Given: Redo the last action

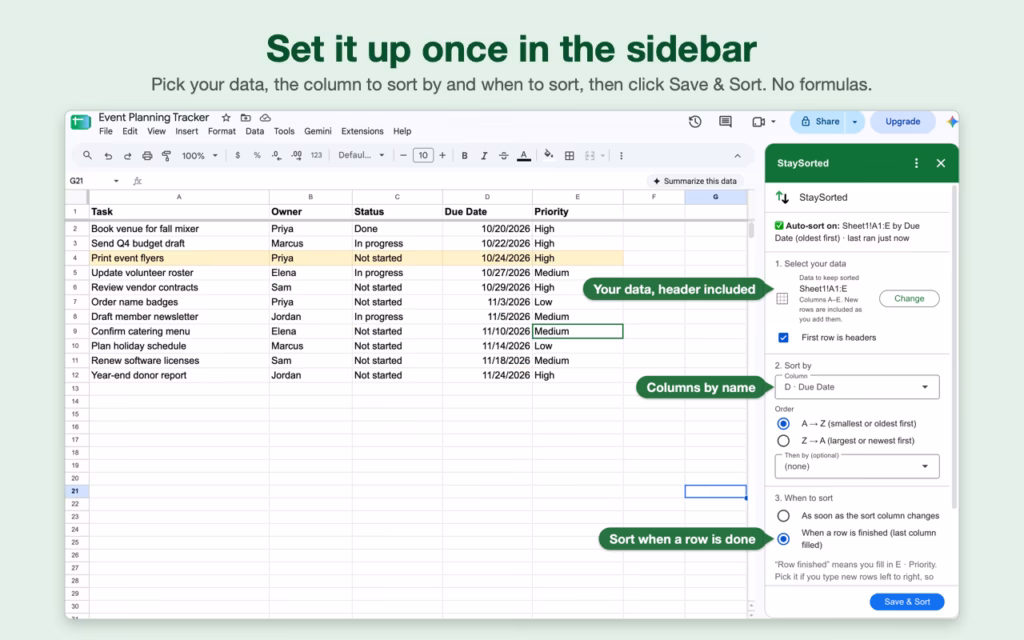Looking at the screenshot, I should point(127,156).
